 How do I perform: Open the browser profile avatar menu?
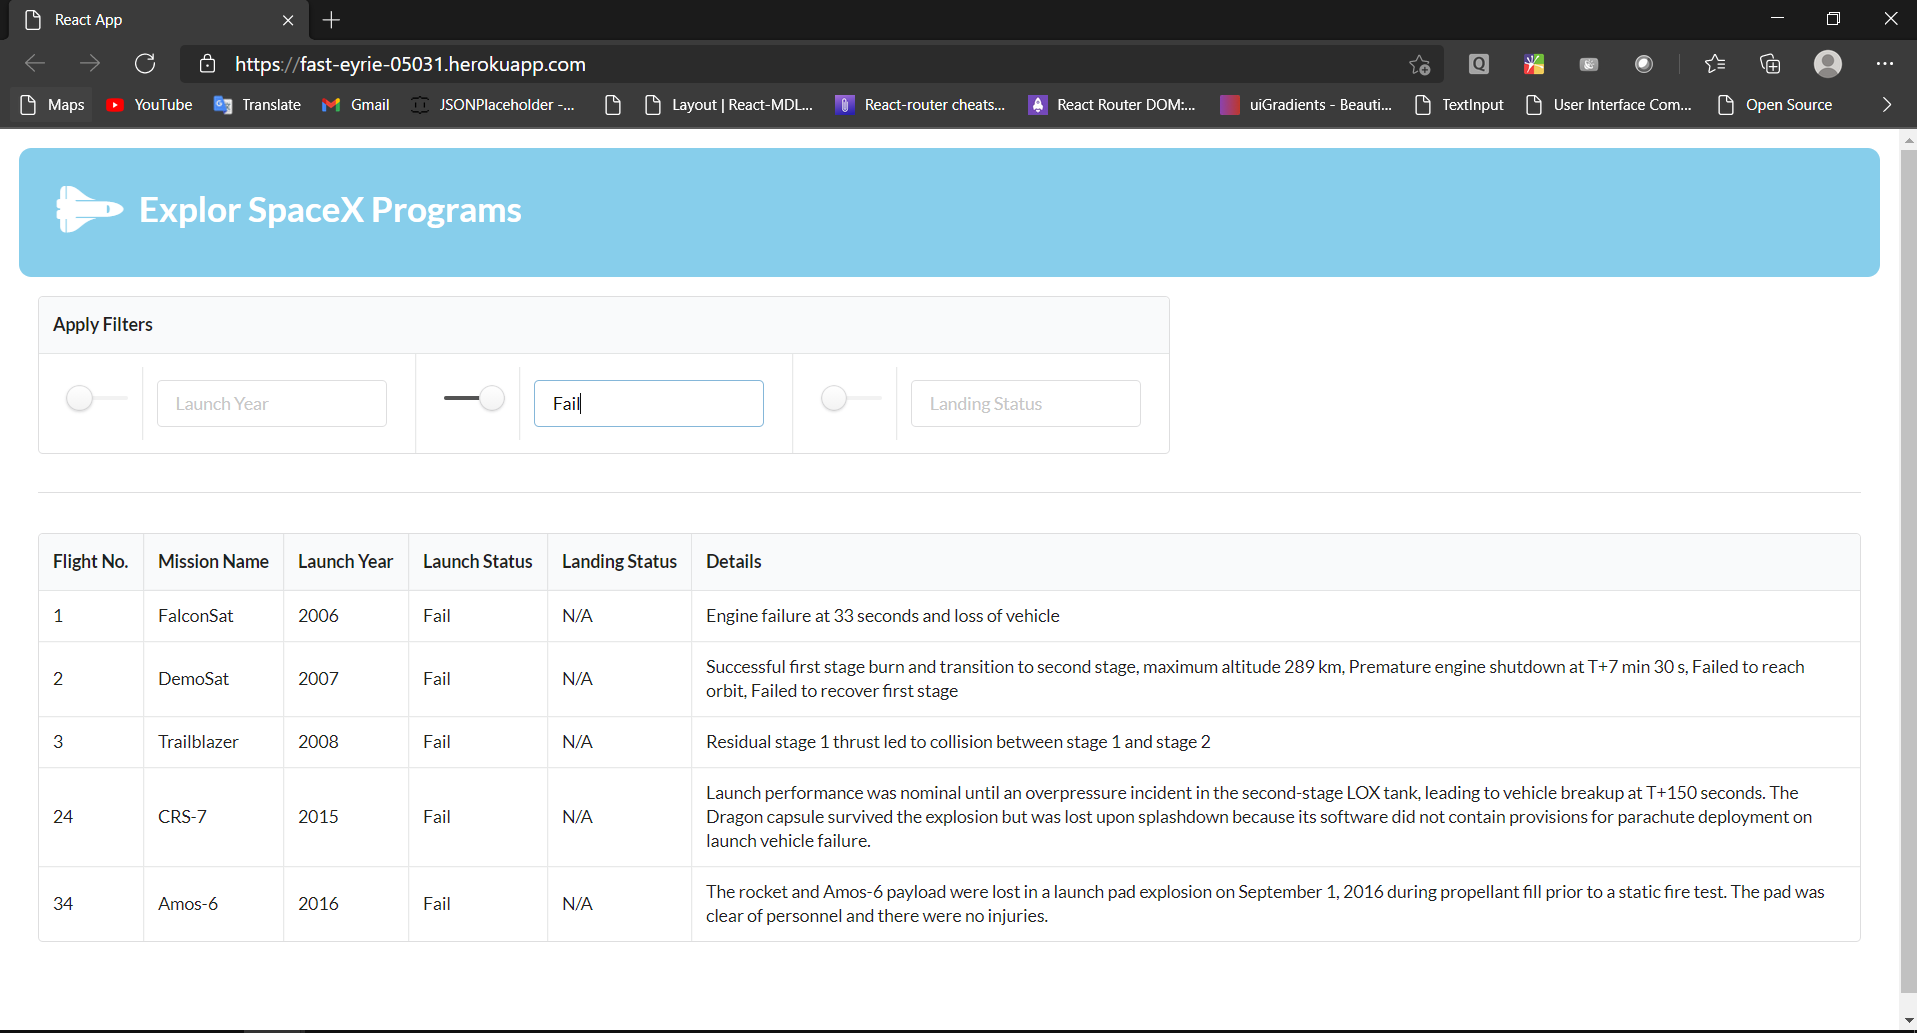point(1828,63)
